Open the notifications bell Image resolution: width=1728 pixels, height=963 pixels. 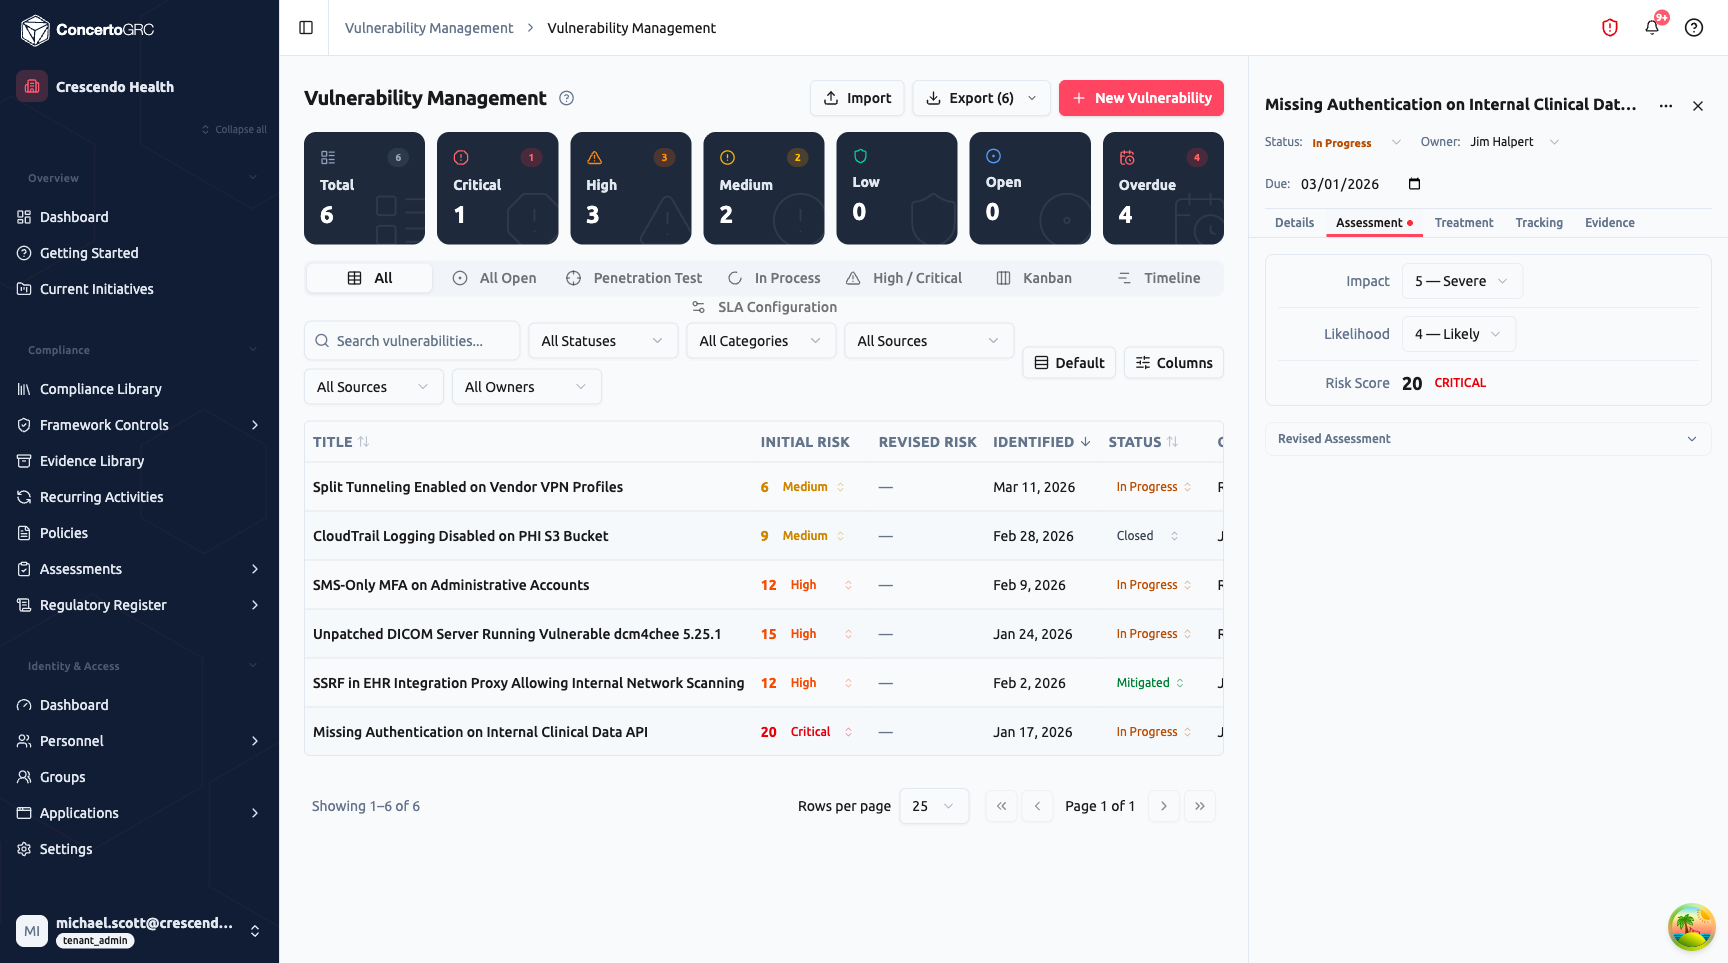1652,28
